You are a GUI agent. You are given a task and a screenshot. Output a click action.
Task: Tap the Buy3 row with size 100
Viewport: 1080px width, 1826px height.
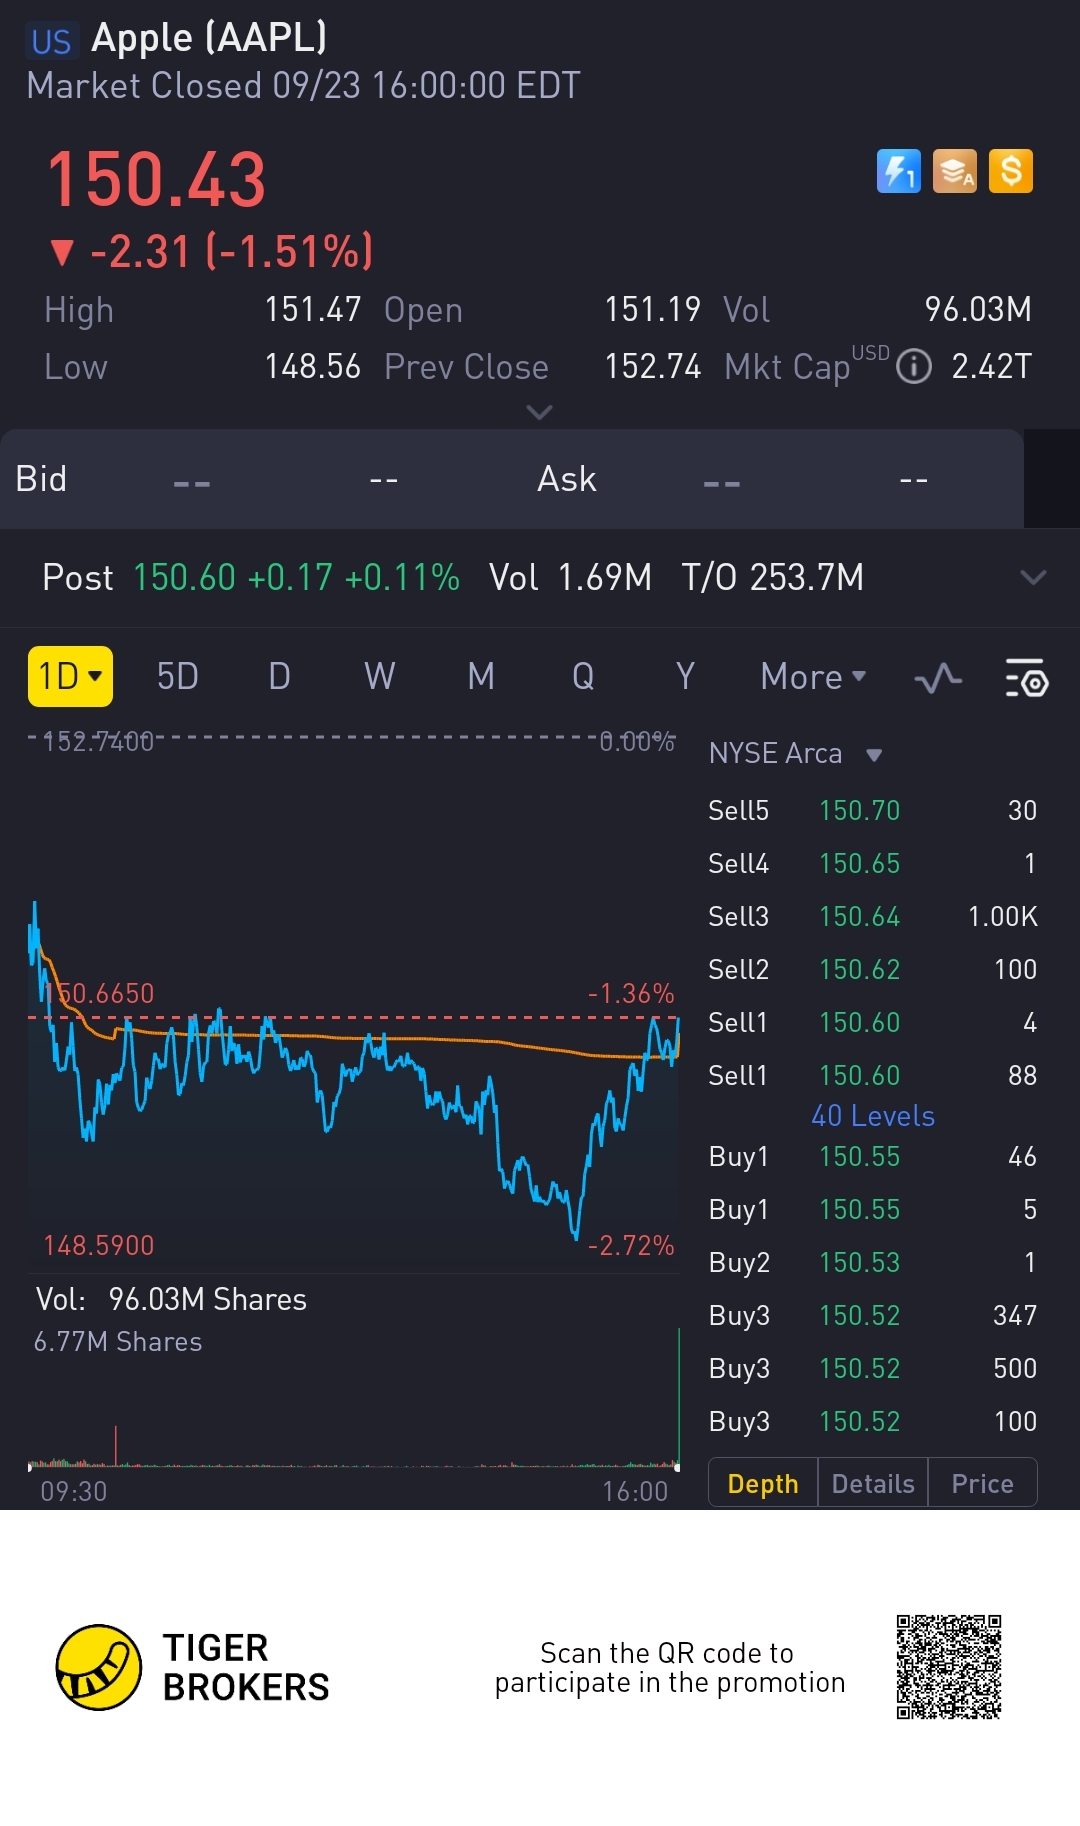click(873, 1421)
